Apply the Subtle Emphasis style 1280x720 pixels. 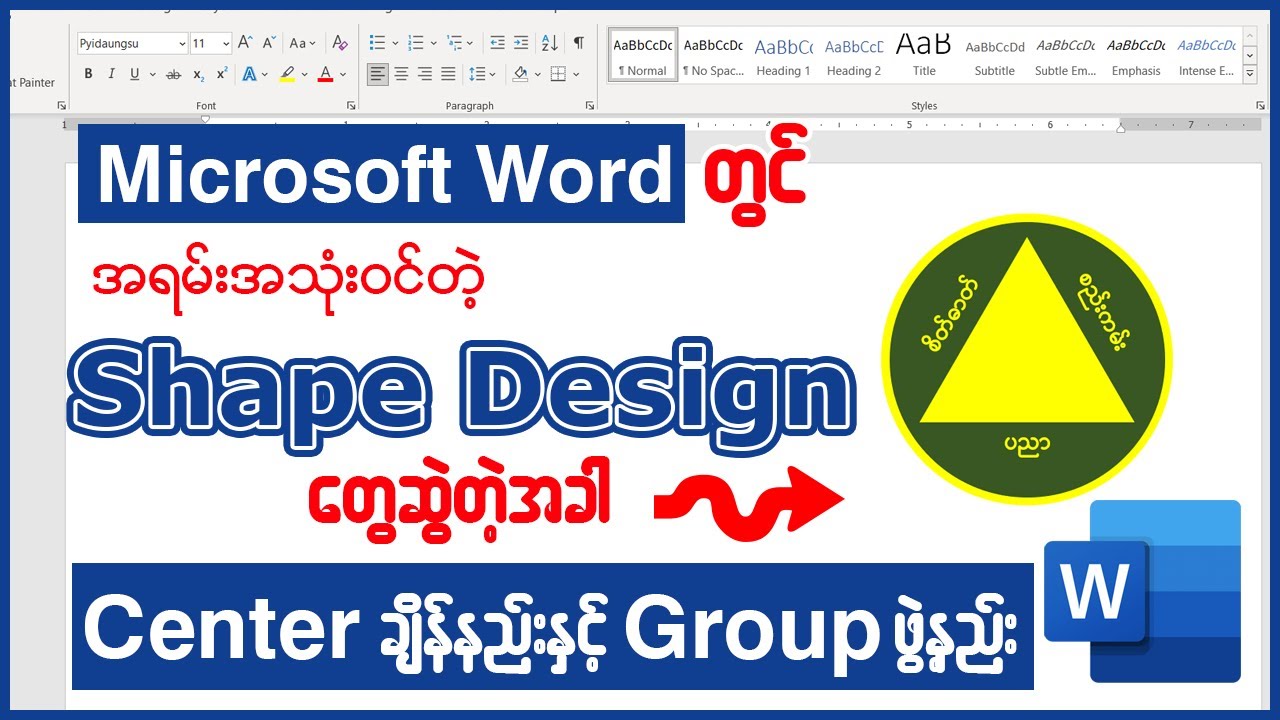[1065, 55]
